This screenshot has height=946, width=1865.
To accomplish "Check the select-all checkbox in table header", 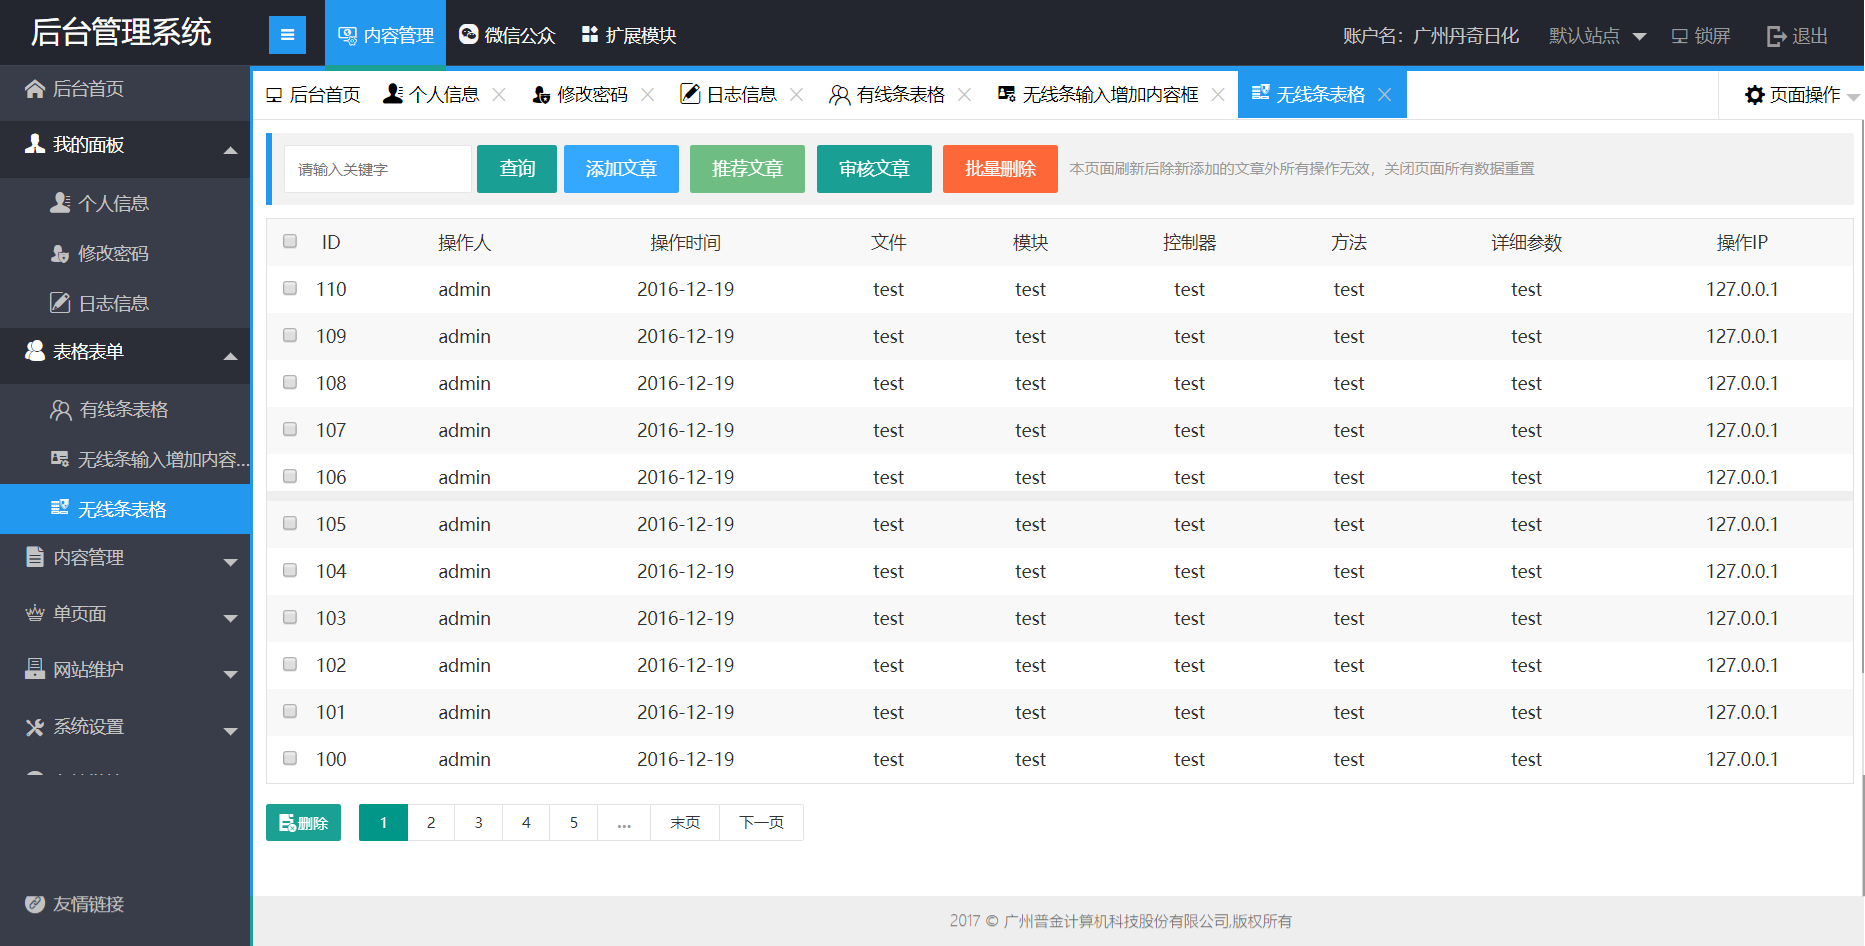I will click(x=289, y=240).
